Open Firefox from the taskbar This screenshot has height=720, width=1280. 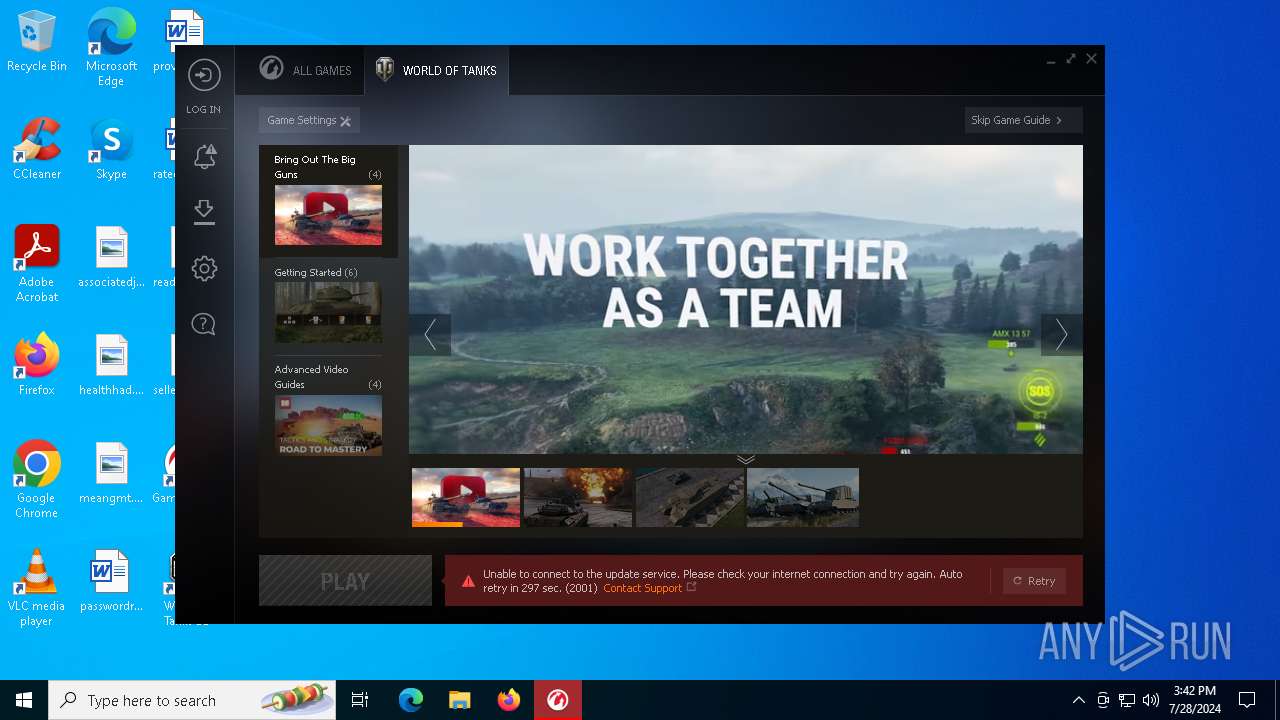pos(509,700)
